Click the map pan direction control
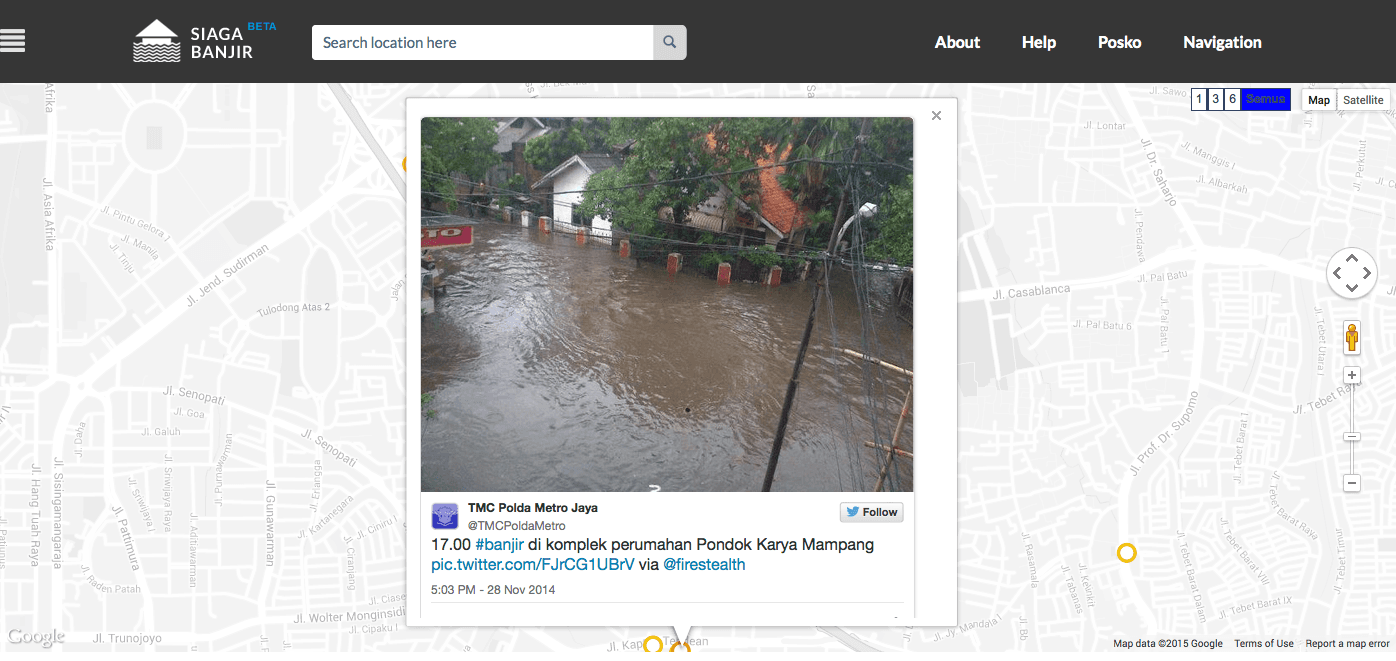Image resolution: width=1396 pixels, height=661 pixels. coord(1351,273)
